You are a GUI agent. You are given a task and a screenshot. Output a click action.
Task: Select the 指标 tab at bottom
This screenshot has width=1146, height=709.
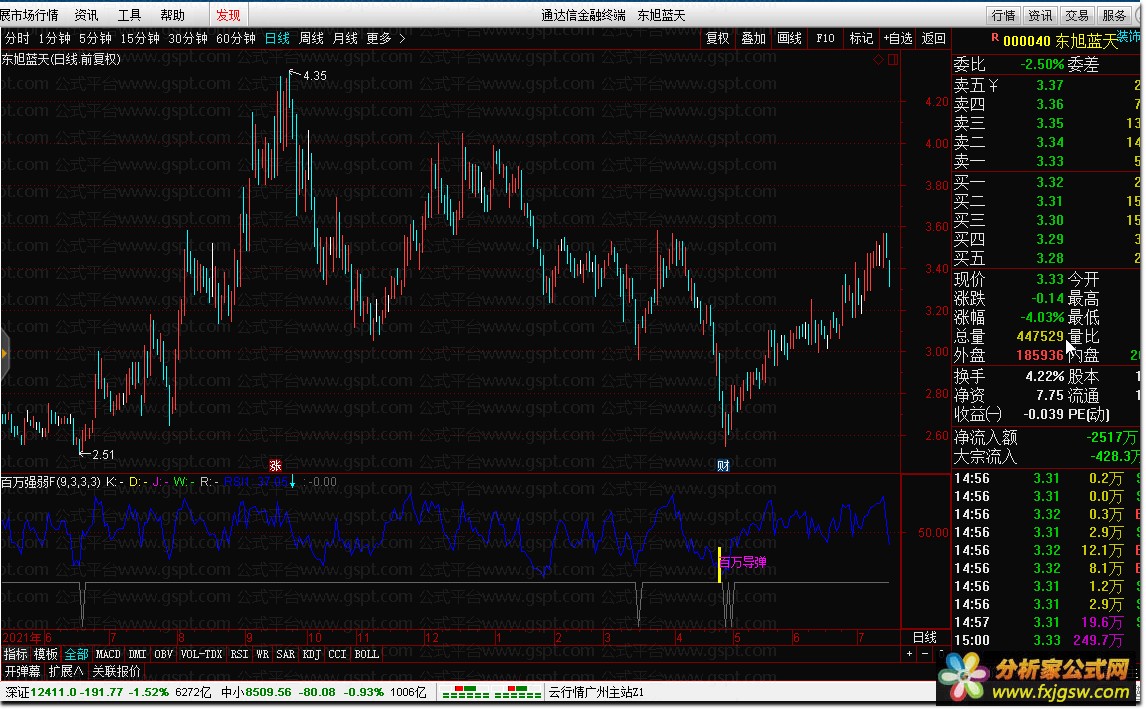15,653
